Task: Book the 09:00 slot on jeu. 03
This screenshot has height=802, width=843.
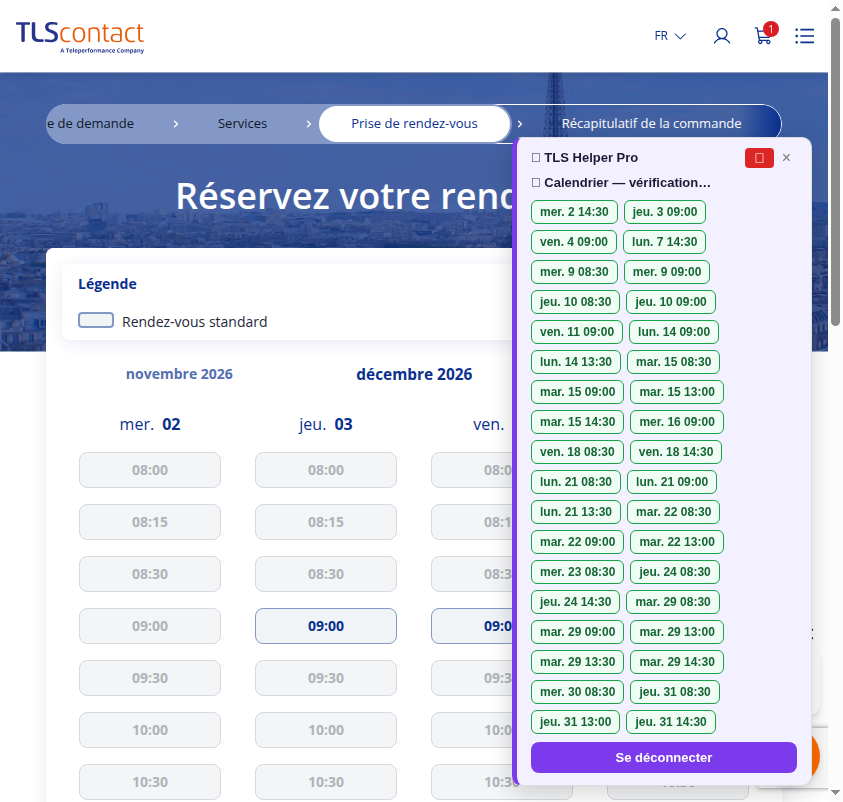Action: pyautogui.click(x=326, y=626)
